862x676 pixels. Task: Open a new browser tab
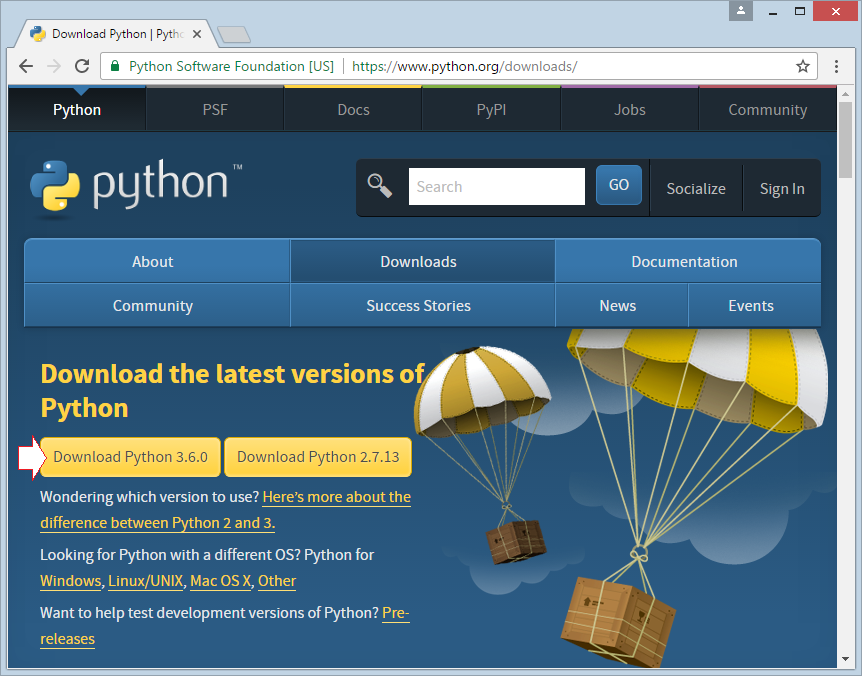point(234,35)
